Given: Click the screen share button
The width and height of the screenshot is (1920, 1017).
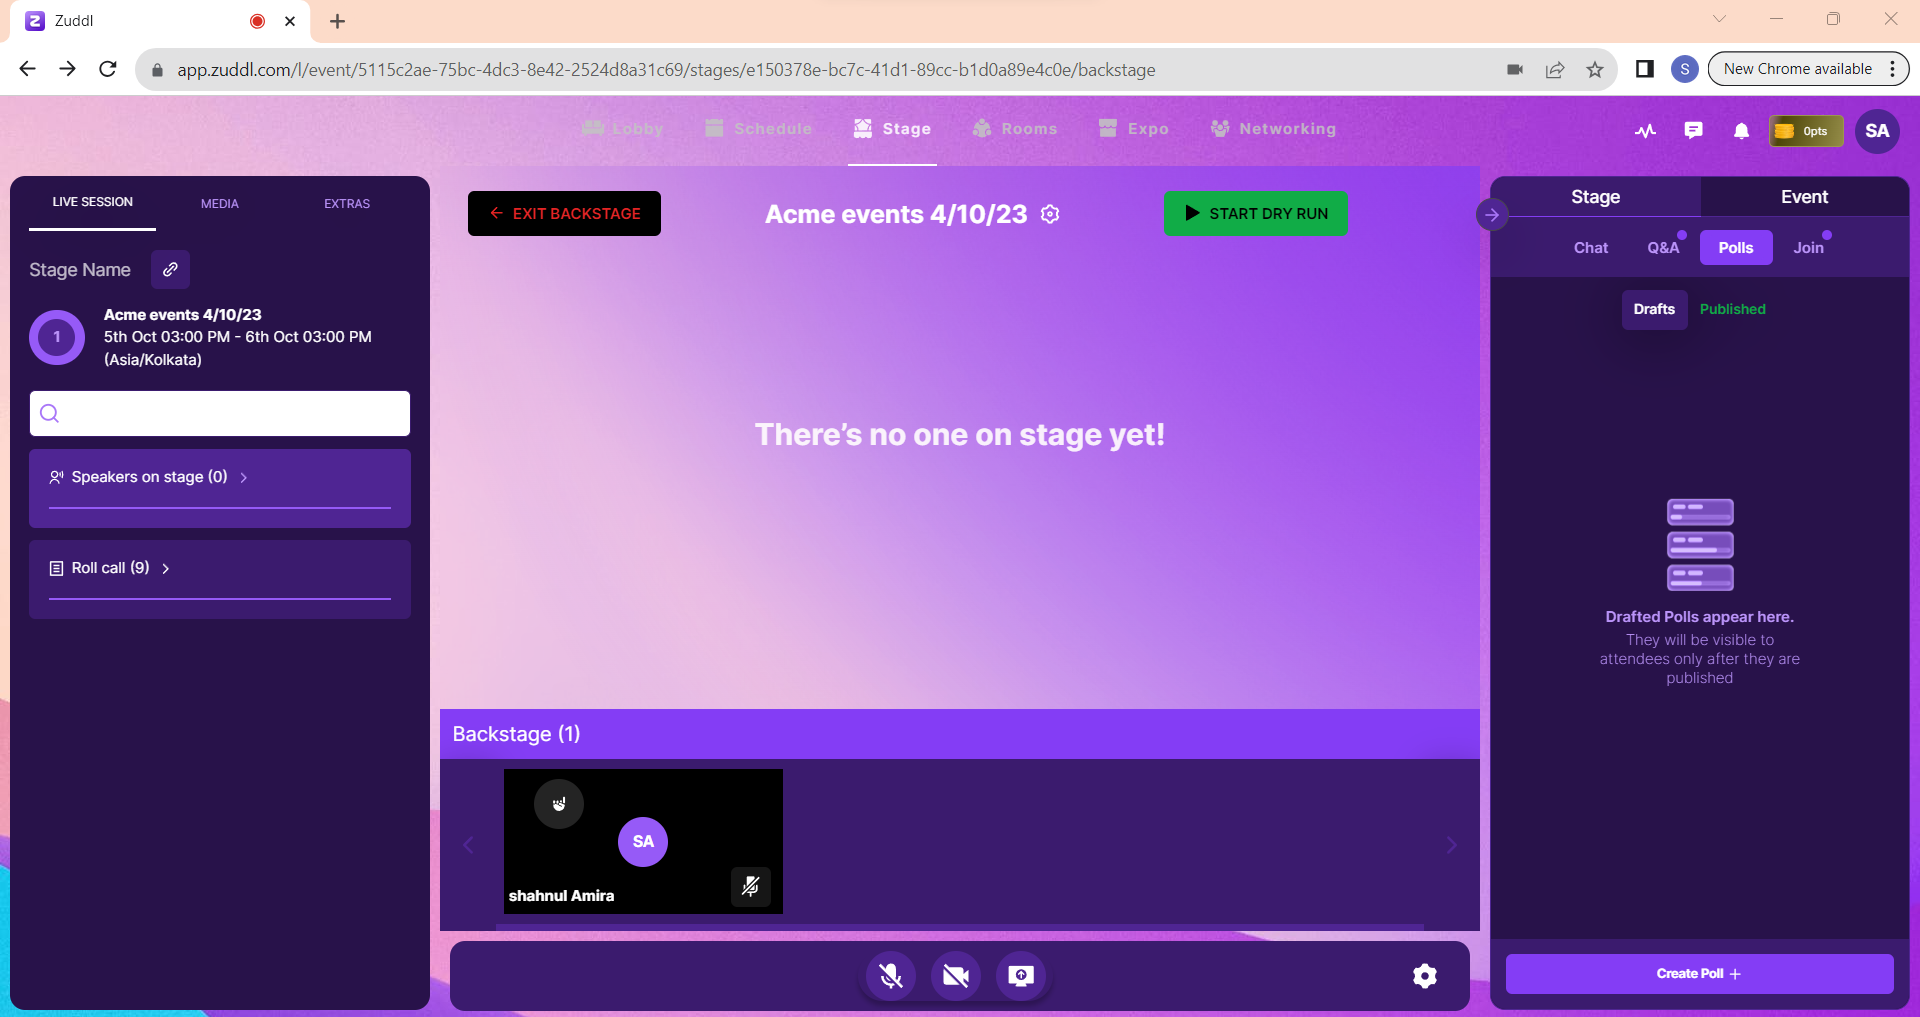Looking at the screenshot, I should (1021, 976).
